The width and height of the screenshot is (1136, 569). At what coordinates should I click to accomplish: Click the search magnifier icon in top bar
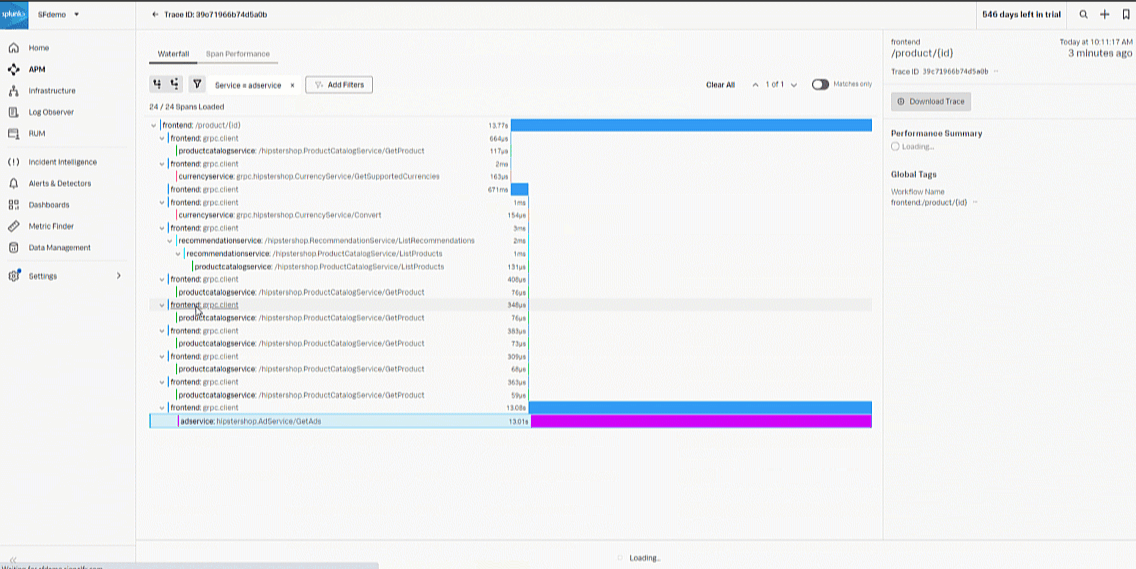(x=1083, y=15)
